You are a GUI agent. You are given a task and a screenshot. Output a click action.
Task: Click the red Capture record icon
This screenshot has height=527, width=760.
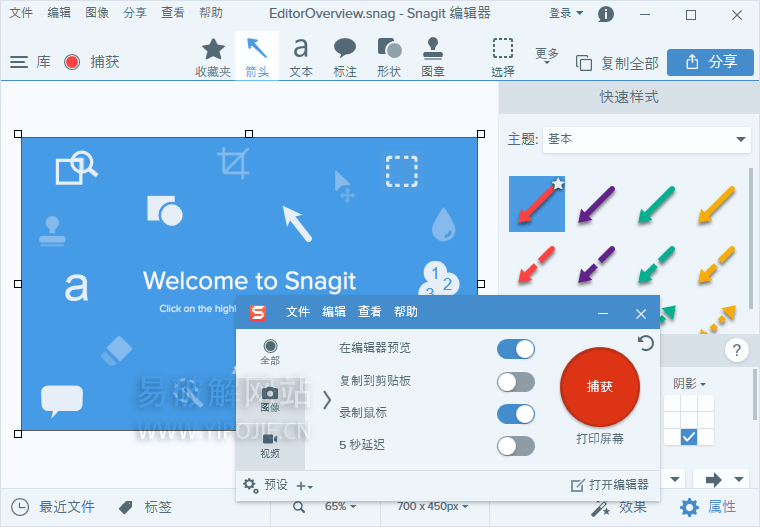[72, 62]
